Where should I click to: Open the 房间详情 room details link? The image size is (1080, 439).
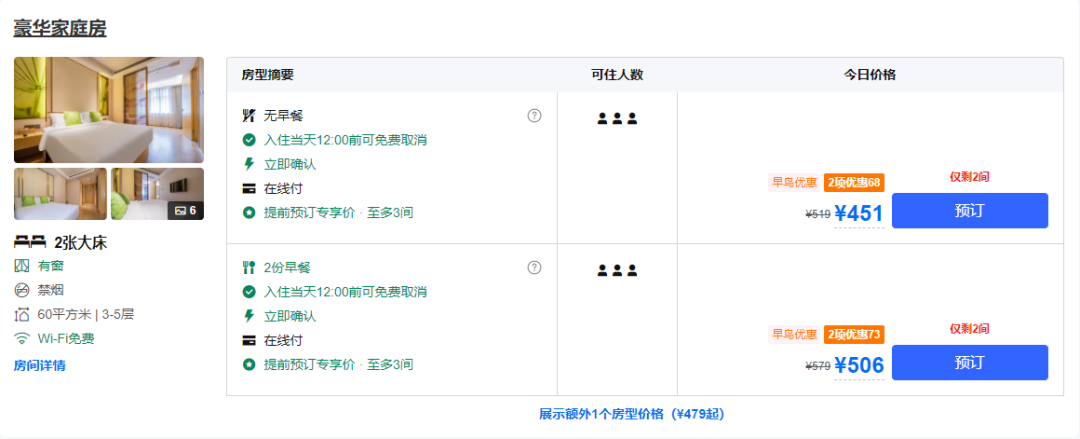click(x=40, y=365)
